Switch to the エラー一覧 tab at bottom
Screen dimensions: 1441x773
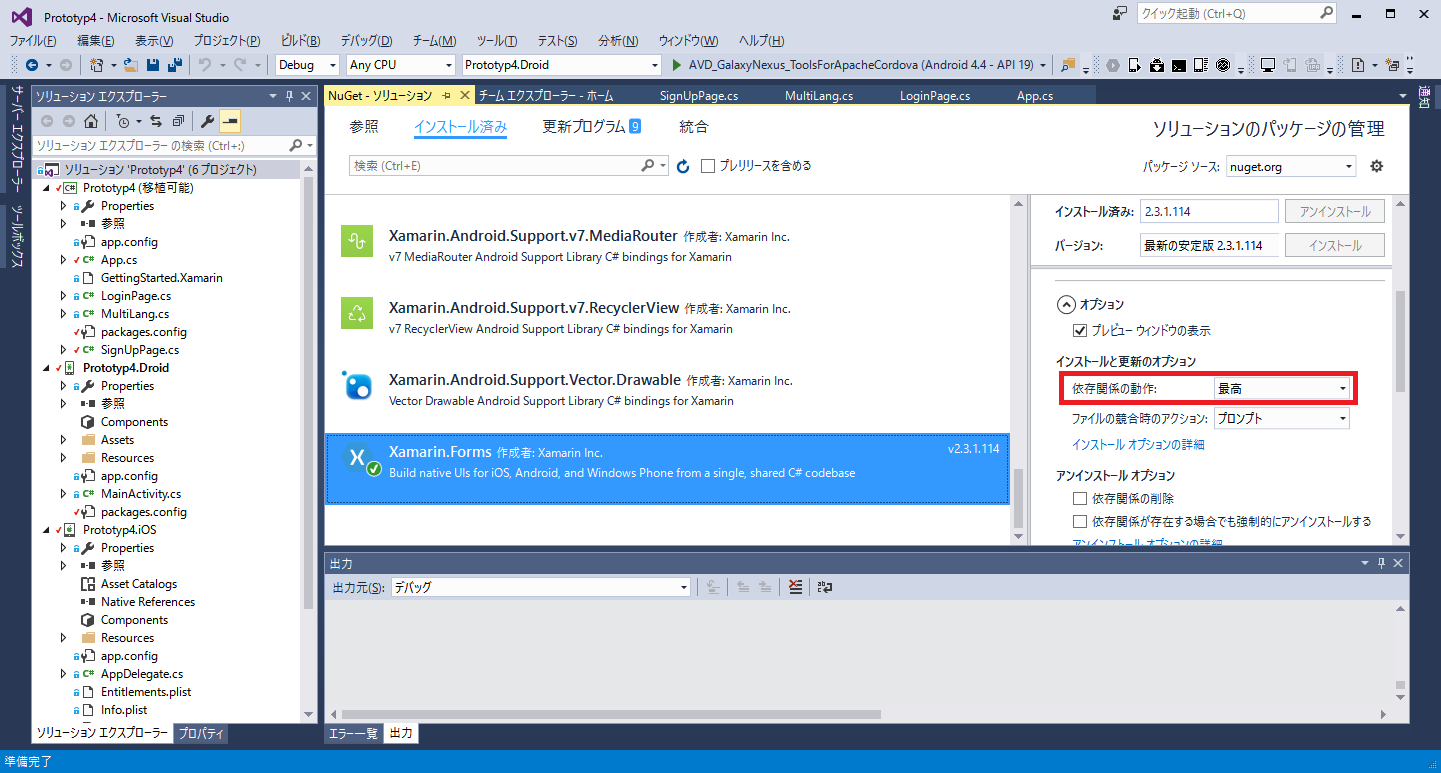(354, 734)
